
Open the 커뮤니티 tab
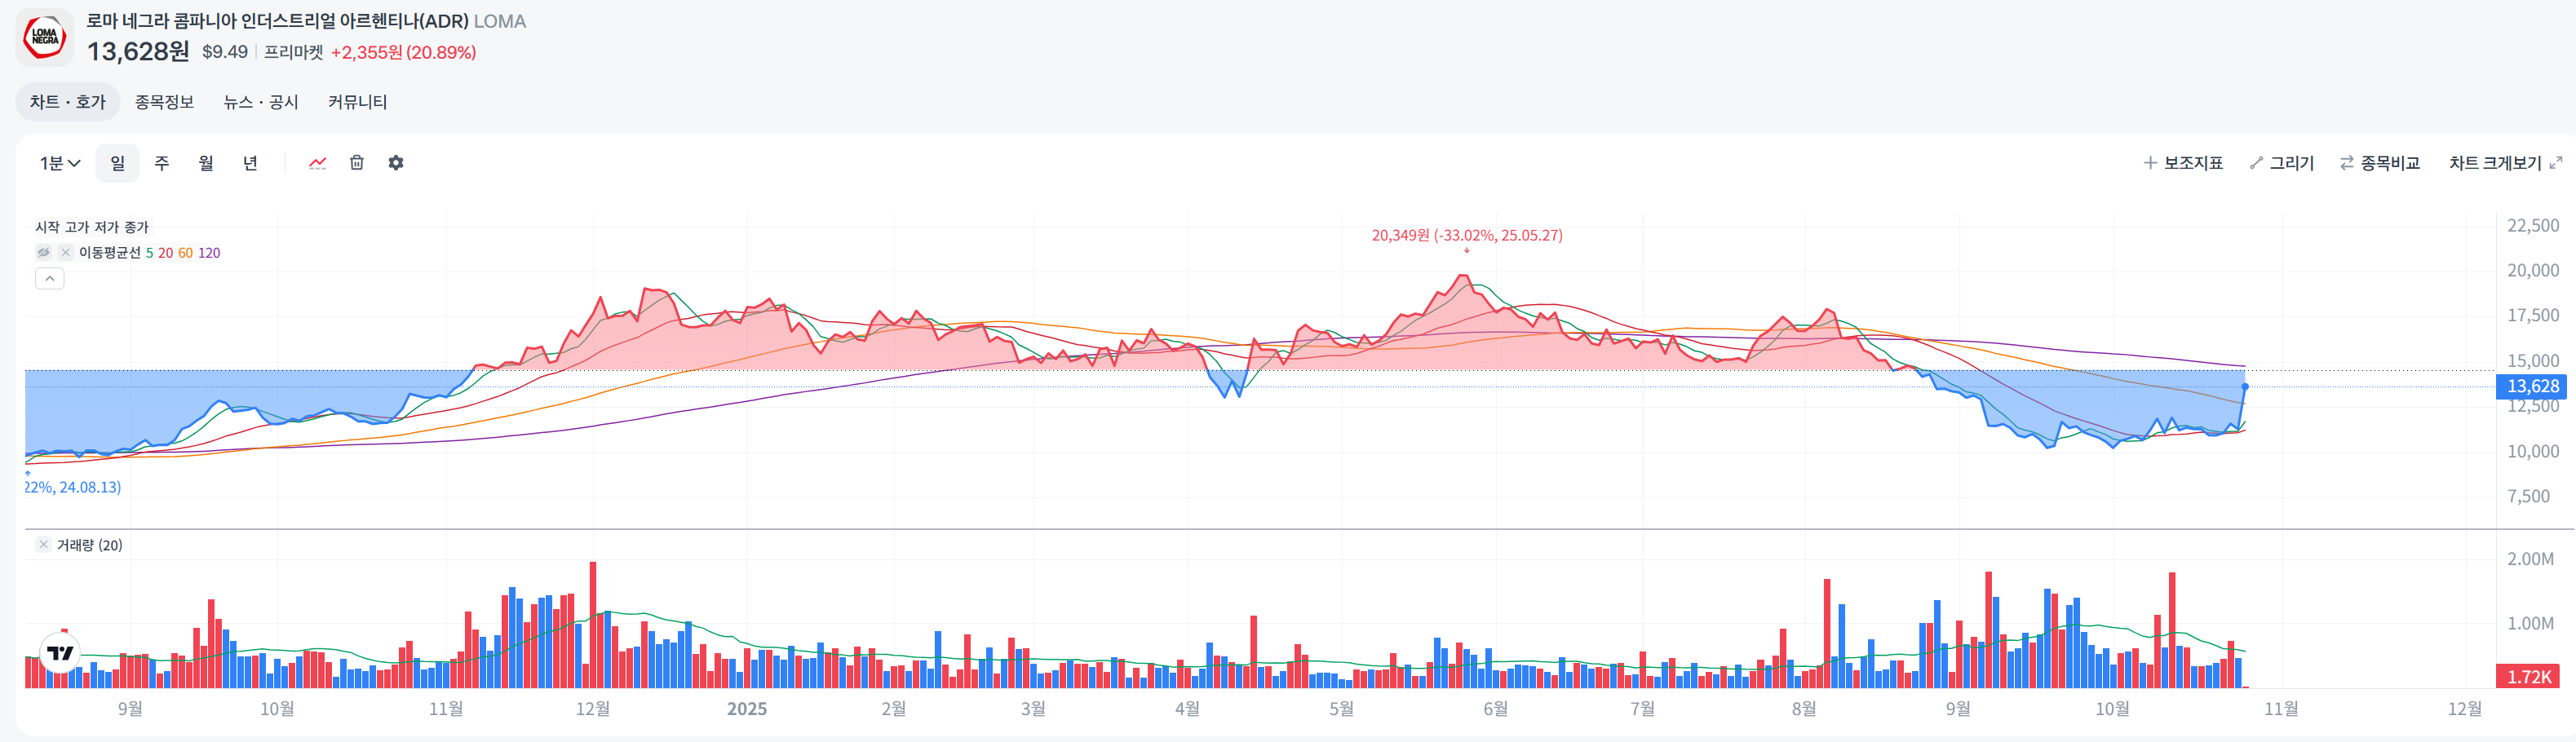[x=358, y=102]
